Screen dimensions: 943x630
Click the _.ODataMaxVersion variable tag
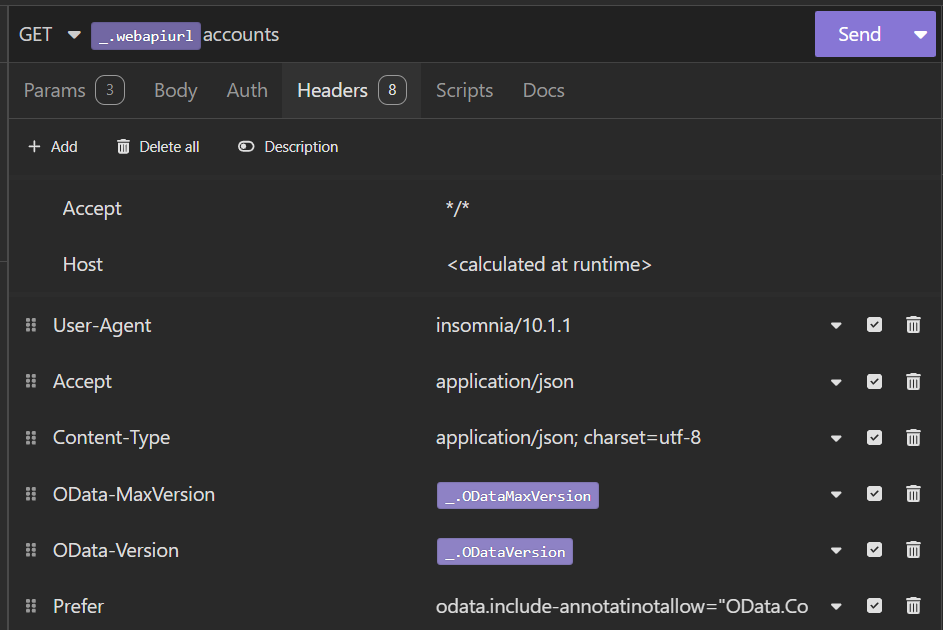click(x=518, y=495)
